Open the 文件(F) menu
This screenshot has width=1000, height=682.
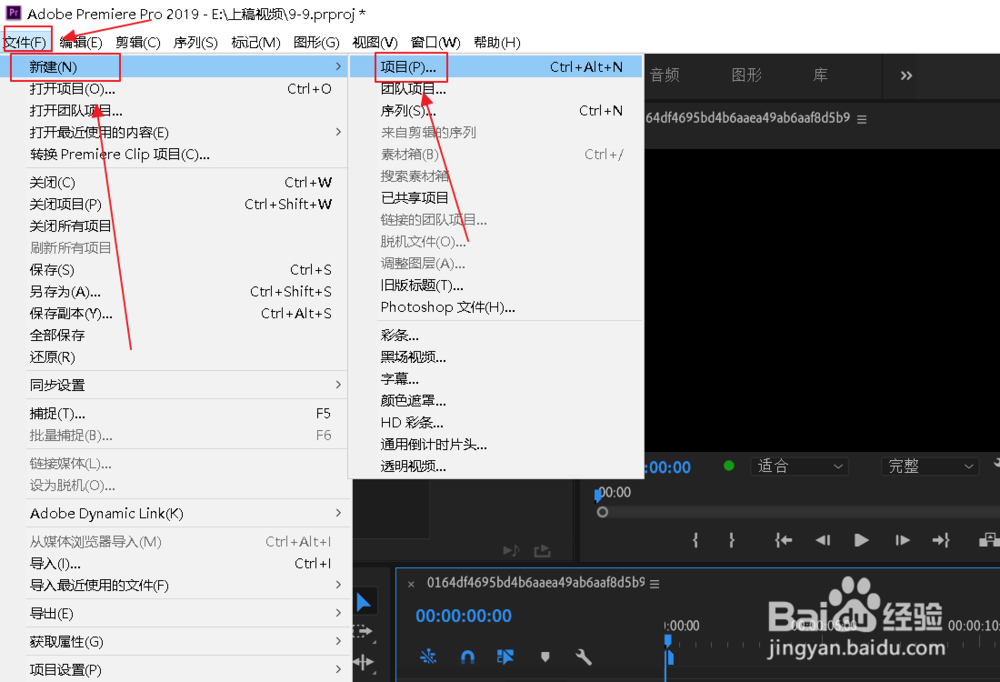coord(26,42)
